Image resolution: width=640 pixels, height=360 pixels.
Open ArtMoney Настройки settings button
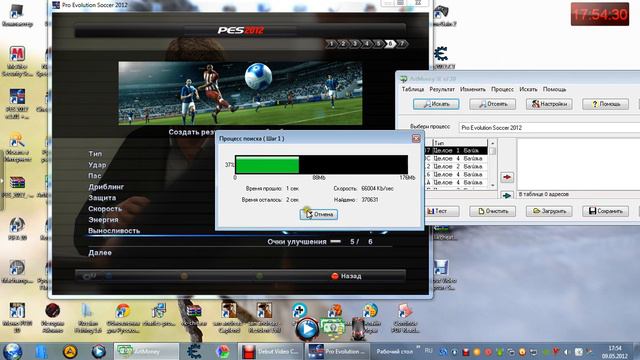(x=549, y=104)
